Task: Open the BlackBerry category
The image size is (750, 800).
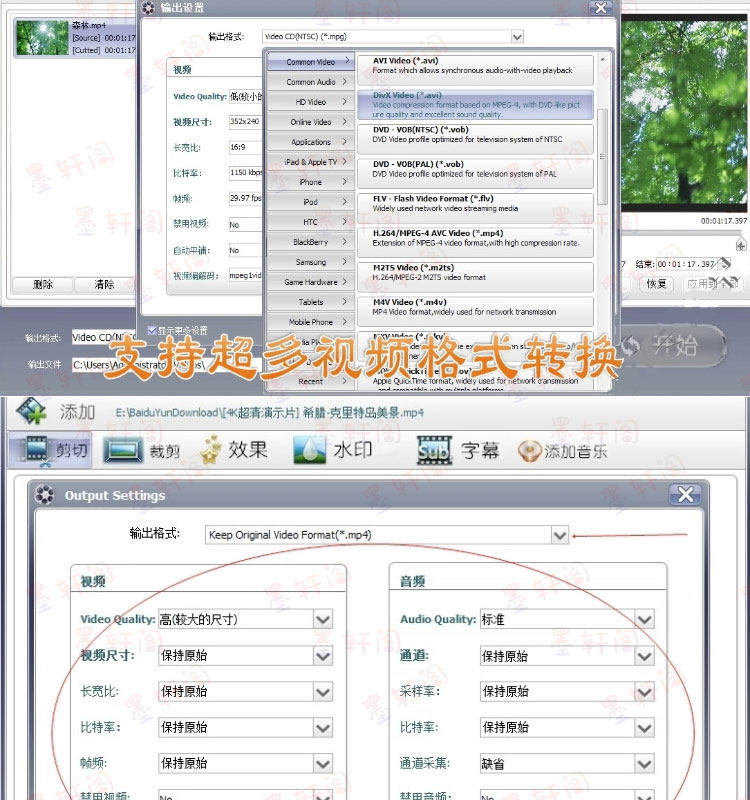Action: pos(311,242)
